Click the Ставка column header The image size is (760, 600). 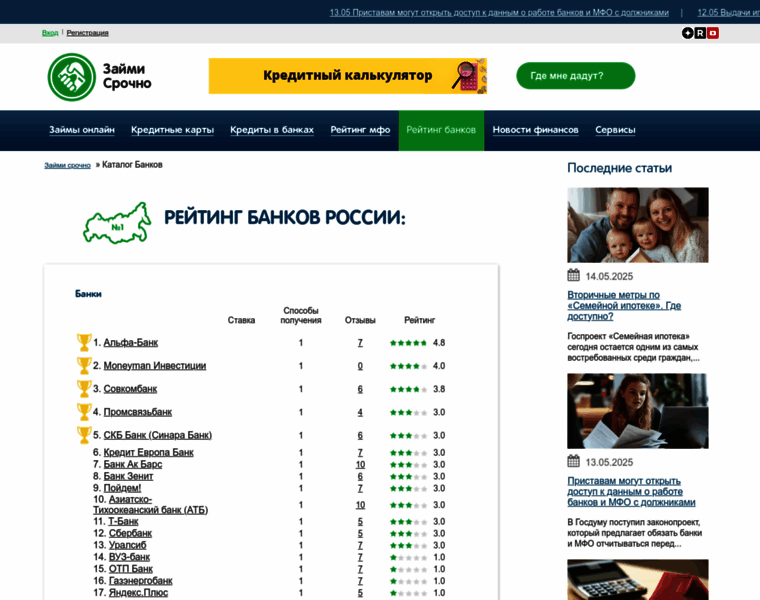pyautogui.click(x=241, y=320)
